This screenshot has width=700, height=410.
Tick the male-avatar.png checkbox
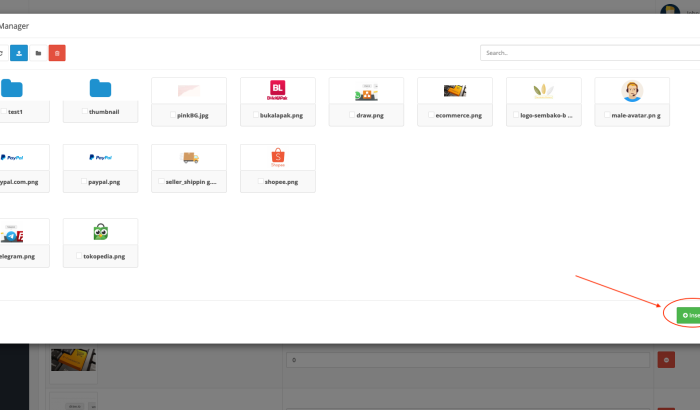point(607,115)
